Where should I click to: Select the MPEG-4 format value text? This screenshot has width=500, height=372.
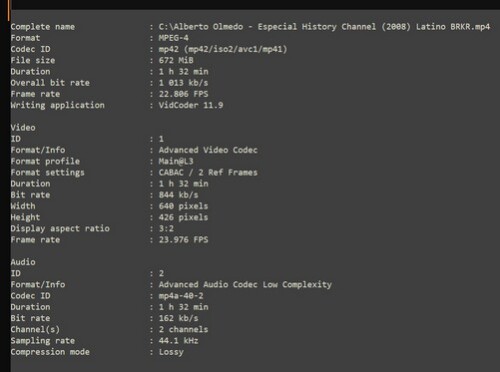pyautogui.click(x=173, y=38)
